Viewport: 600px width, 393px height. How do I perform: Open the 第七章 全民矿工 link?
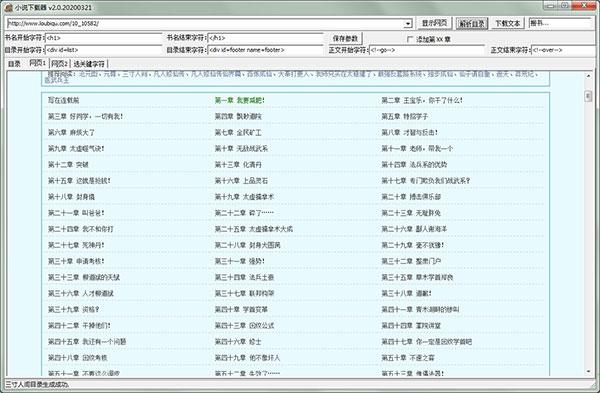[238, 132]
